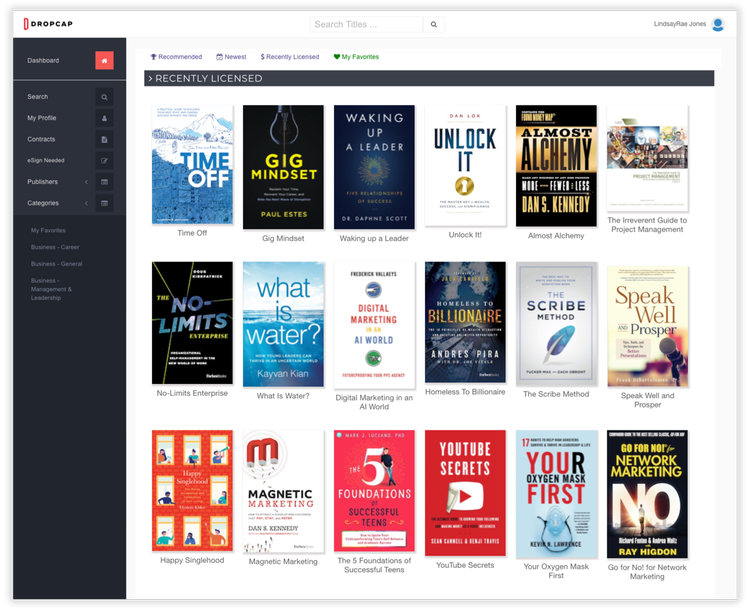Click the icon box next to Publishers
Screen dimensions: 750x610
pyautogui.click(x=104, y=182)
